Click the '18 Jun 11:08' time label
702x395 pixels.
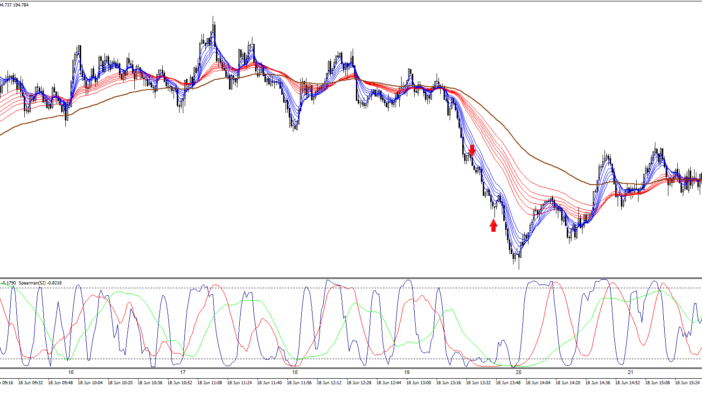click(210, 383)
